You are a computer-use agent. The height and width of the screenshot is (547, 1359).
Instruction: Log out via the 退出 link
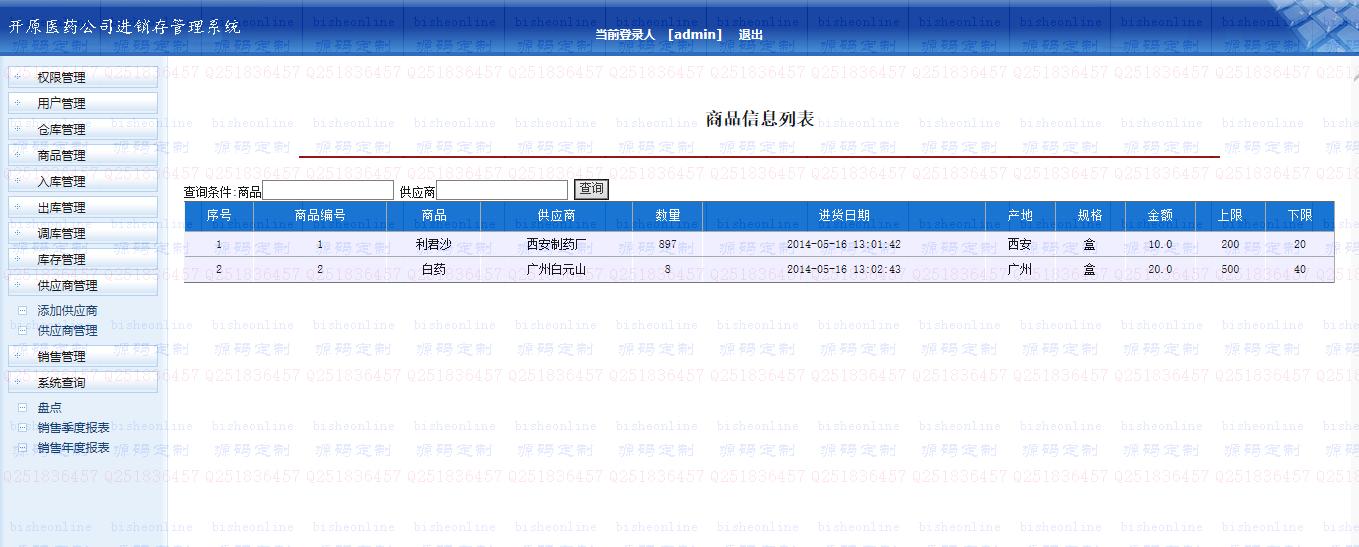750,35
